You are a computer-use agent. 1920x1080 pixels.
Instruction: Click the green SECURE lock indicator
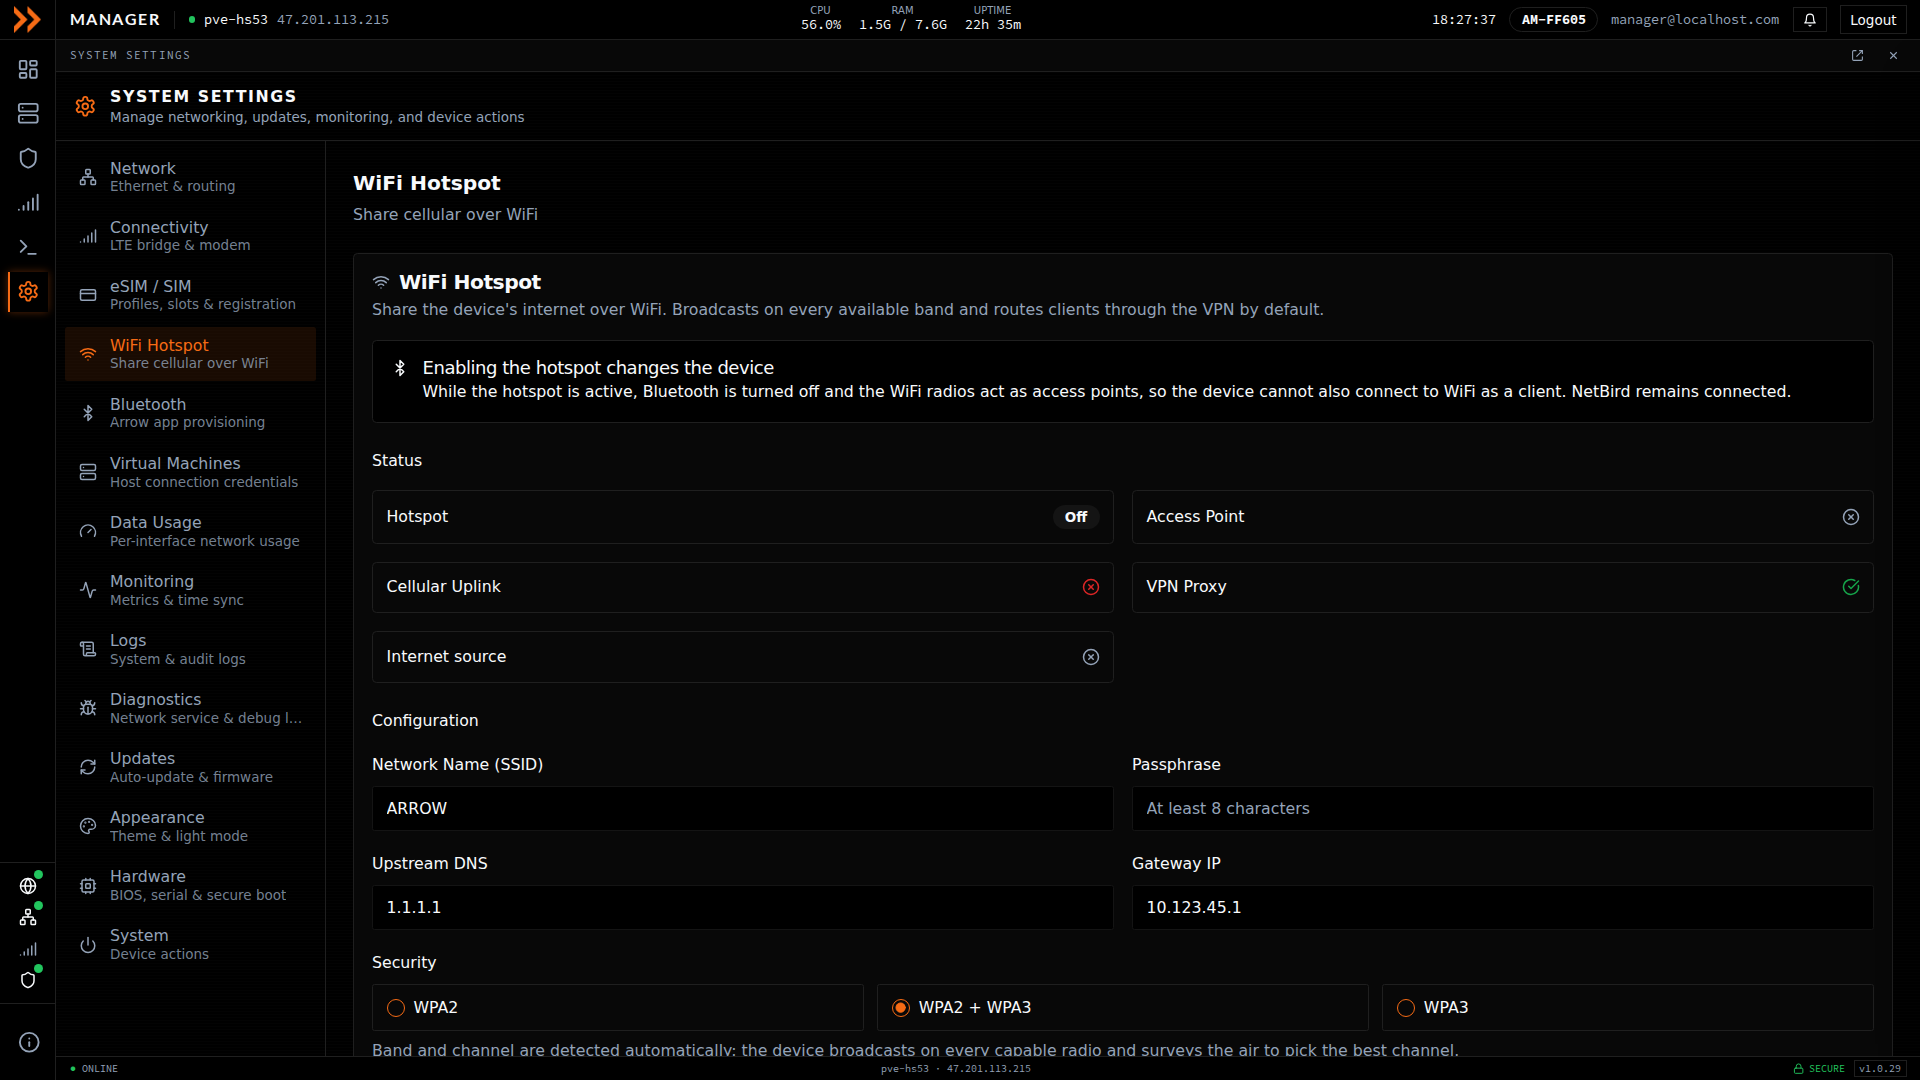tap(1819, 1068)
